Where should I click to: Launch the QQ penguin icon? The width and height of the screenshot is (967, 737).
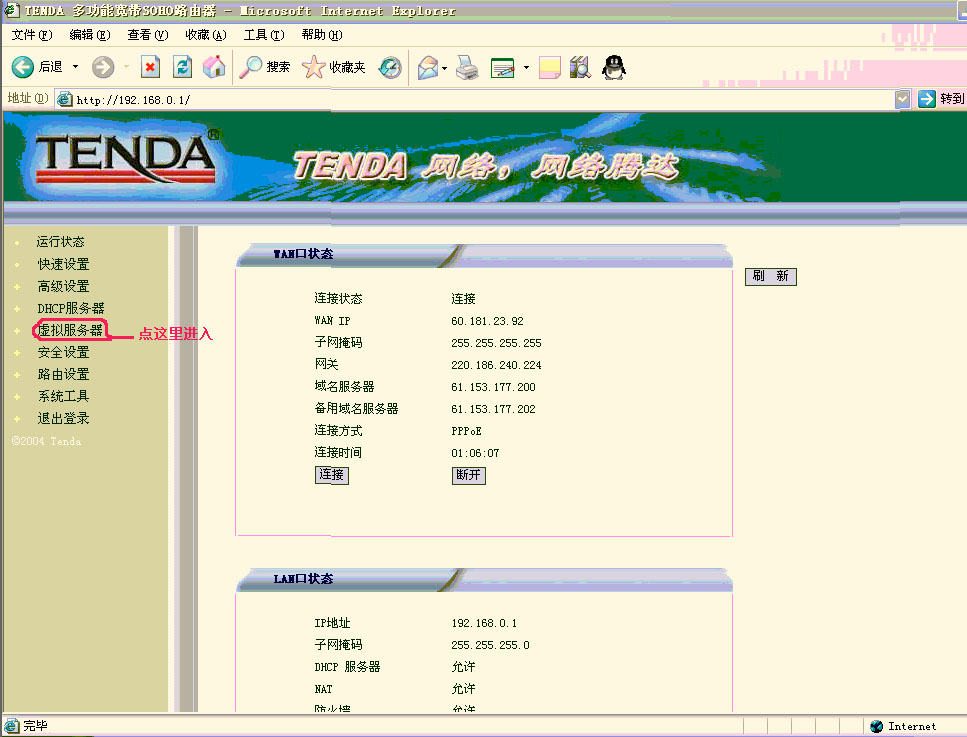tap(613, 67)
